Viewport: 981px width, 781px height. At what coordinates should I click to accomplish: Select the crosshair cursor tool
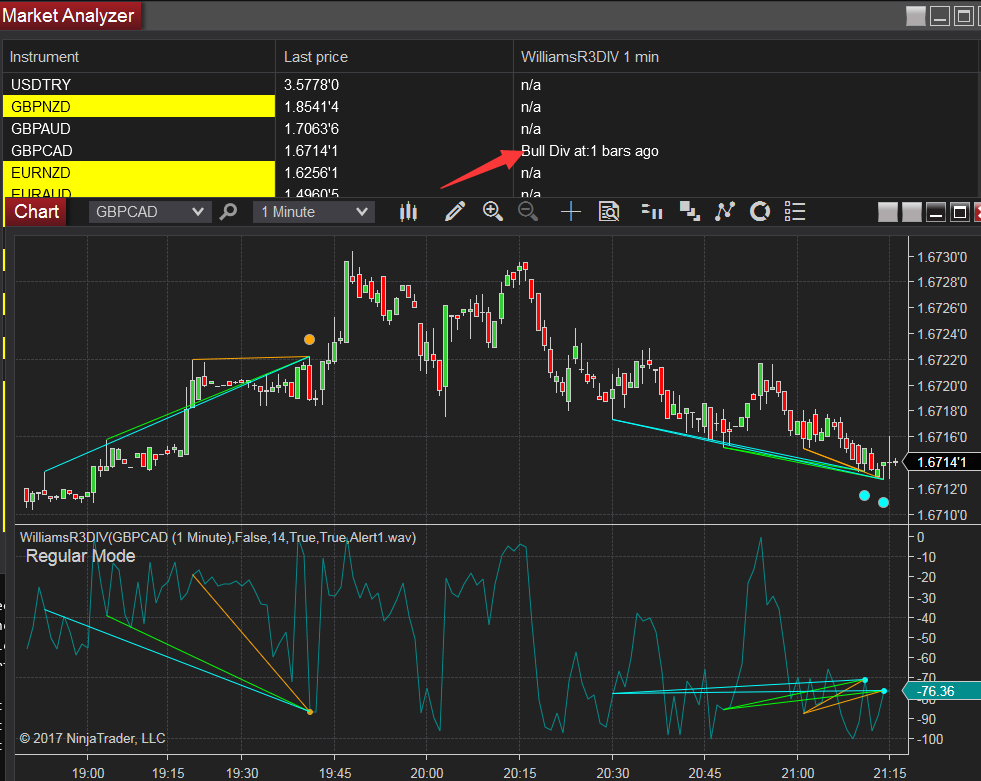click(571, 212)
